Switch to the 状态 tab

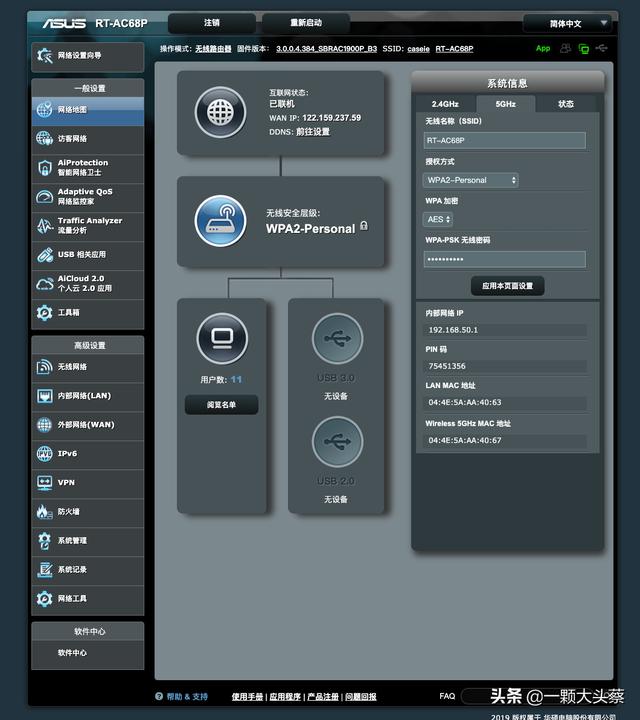pos(566,104)
